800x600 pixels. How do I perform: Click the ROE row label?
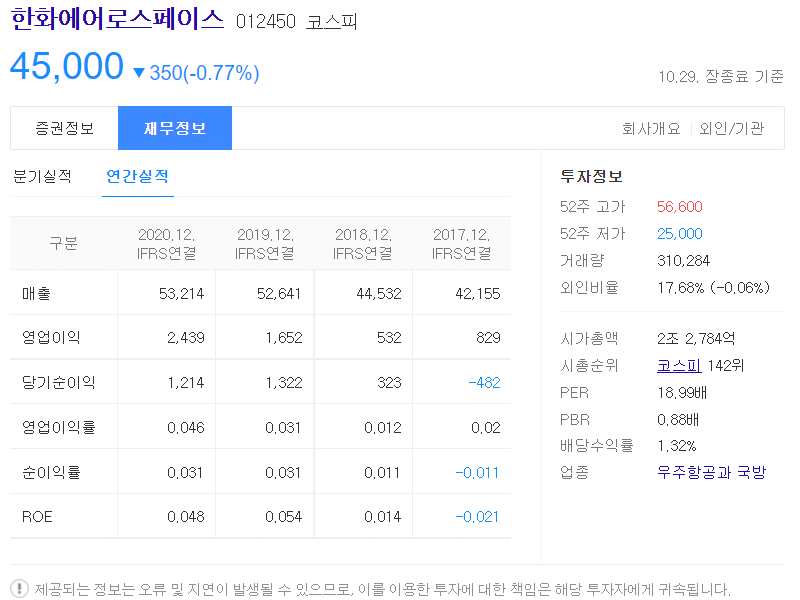point(37,517)
